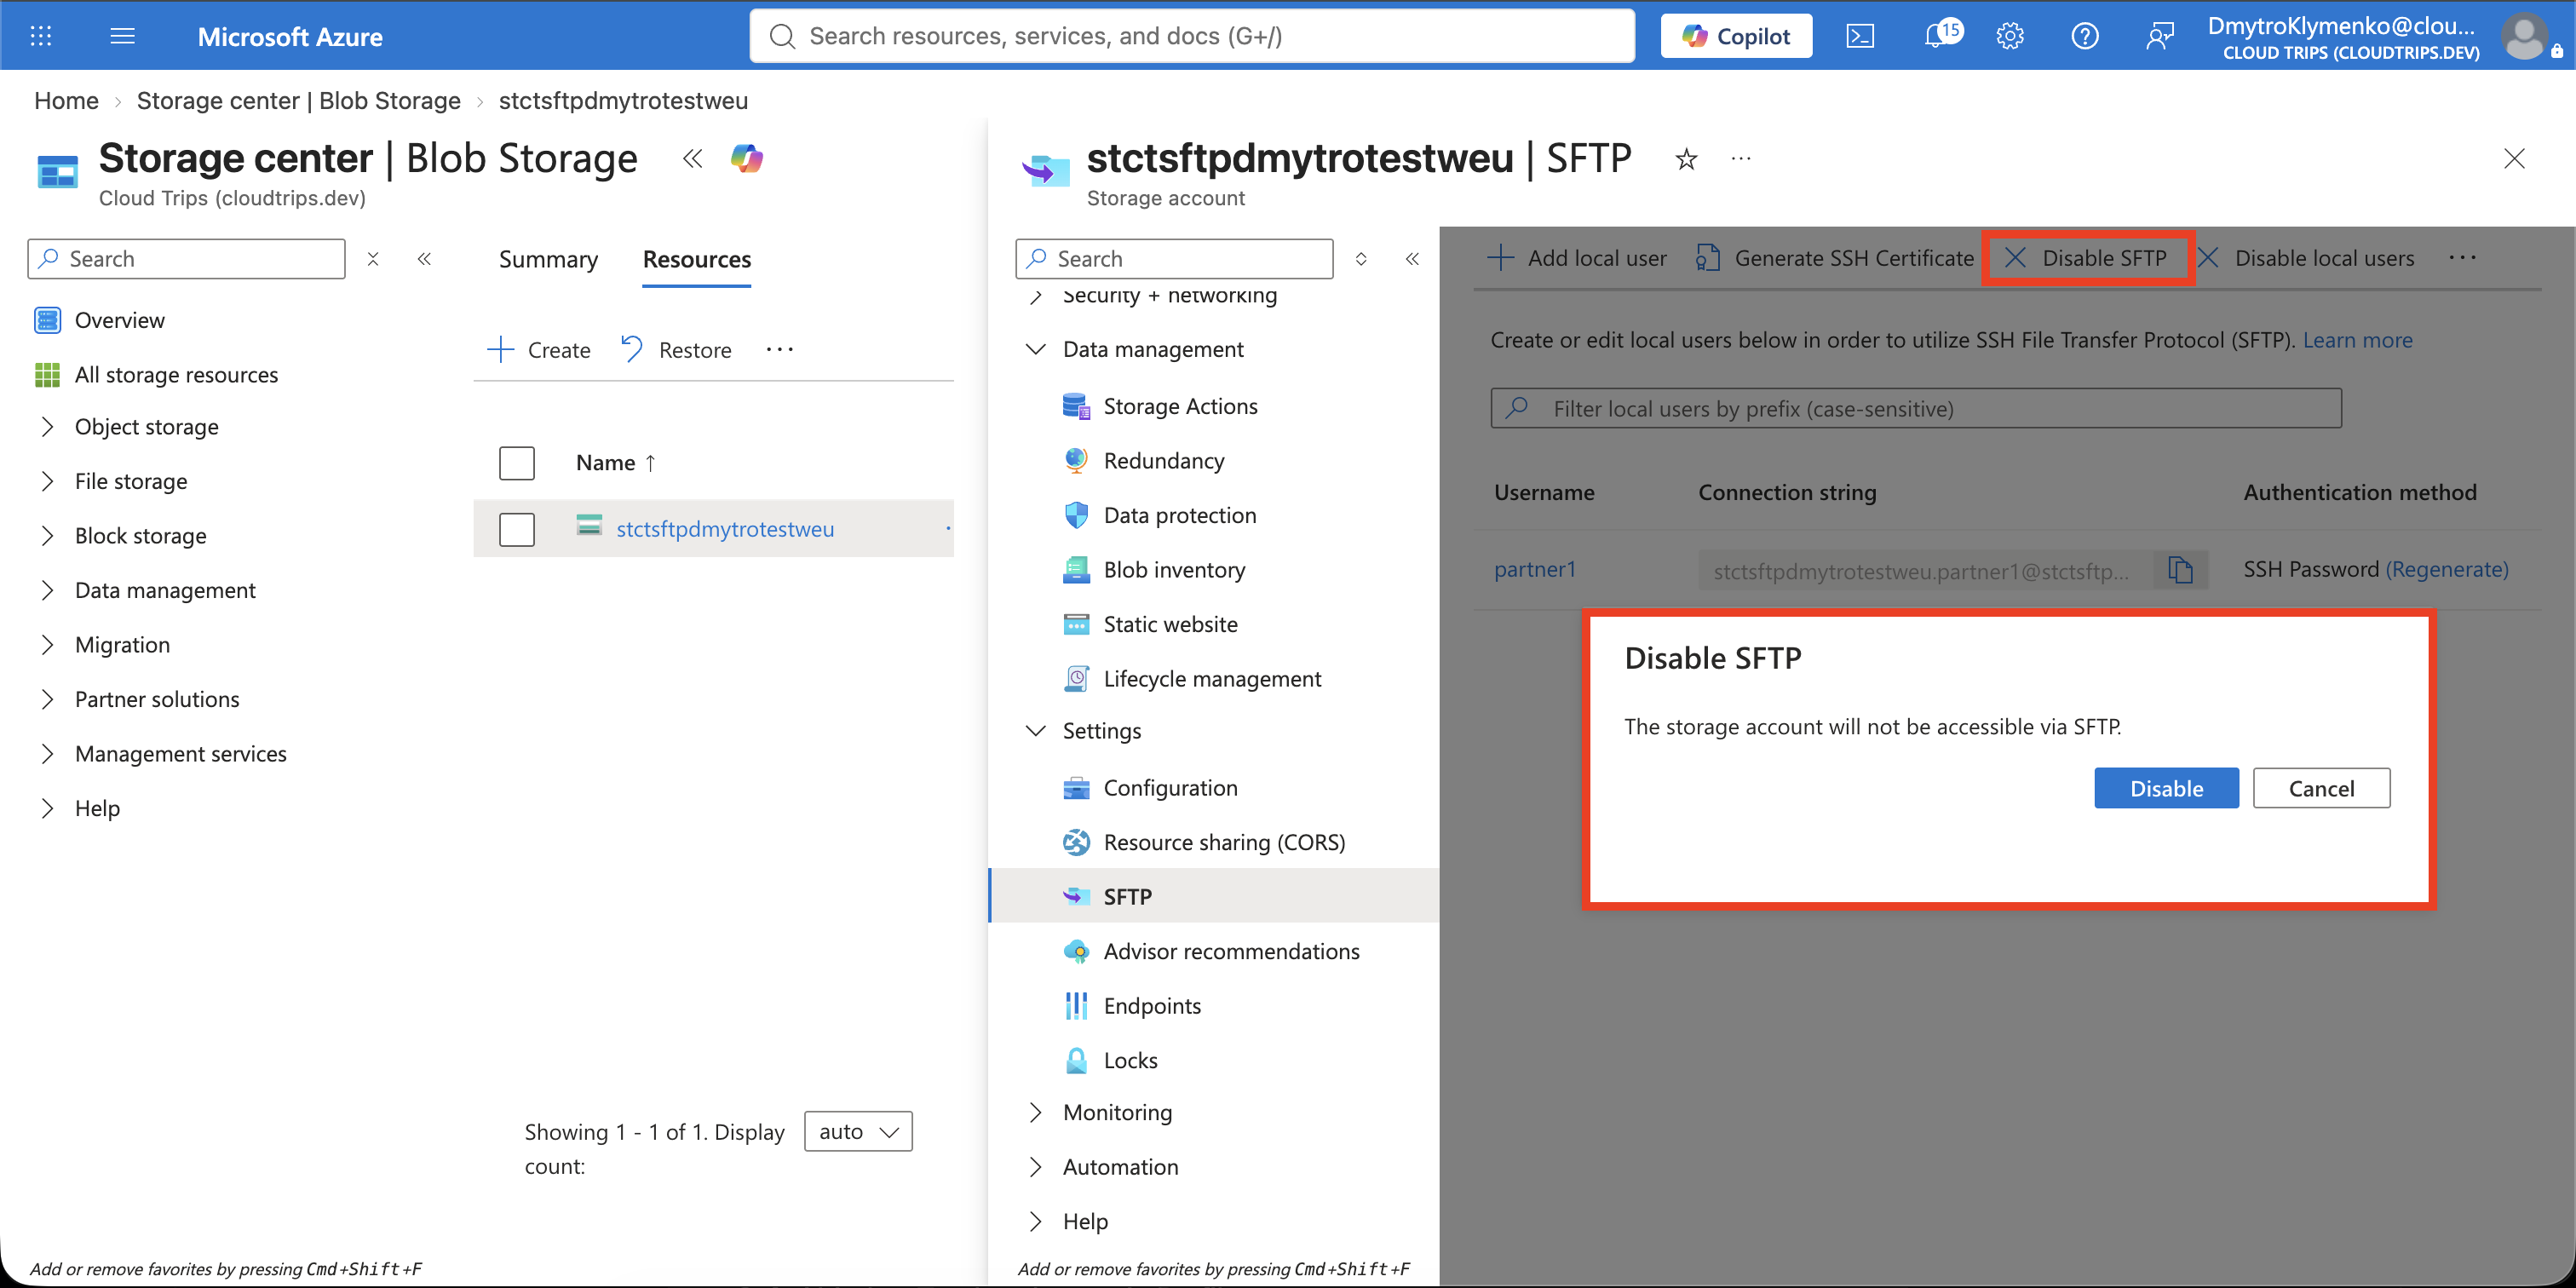Expand the Automation group

point(1036,1167)
